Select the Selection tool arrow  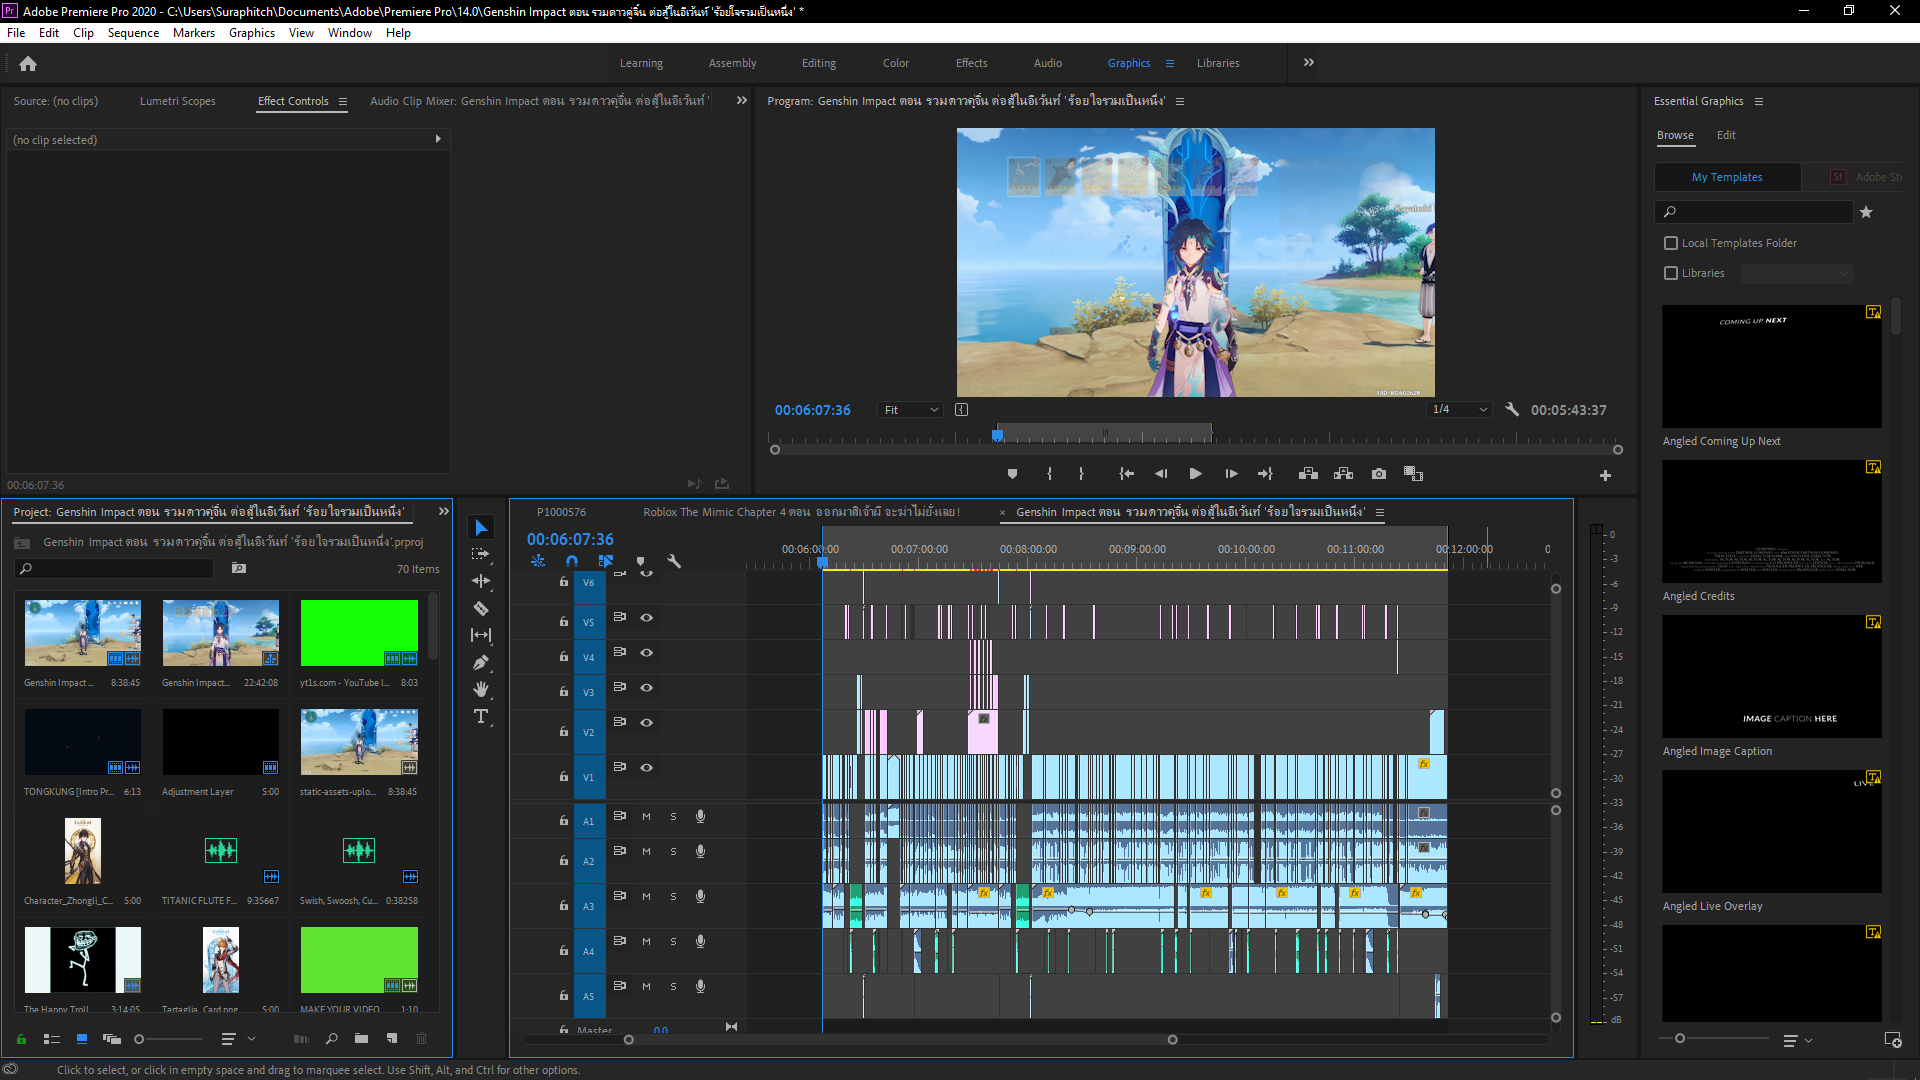tap(481, 528)
